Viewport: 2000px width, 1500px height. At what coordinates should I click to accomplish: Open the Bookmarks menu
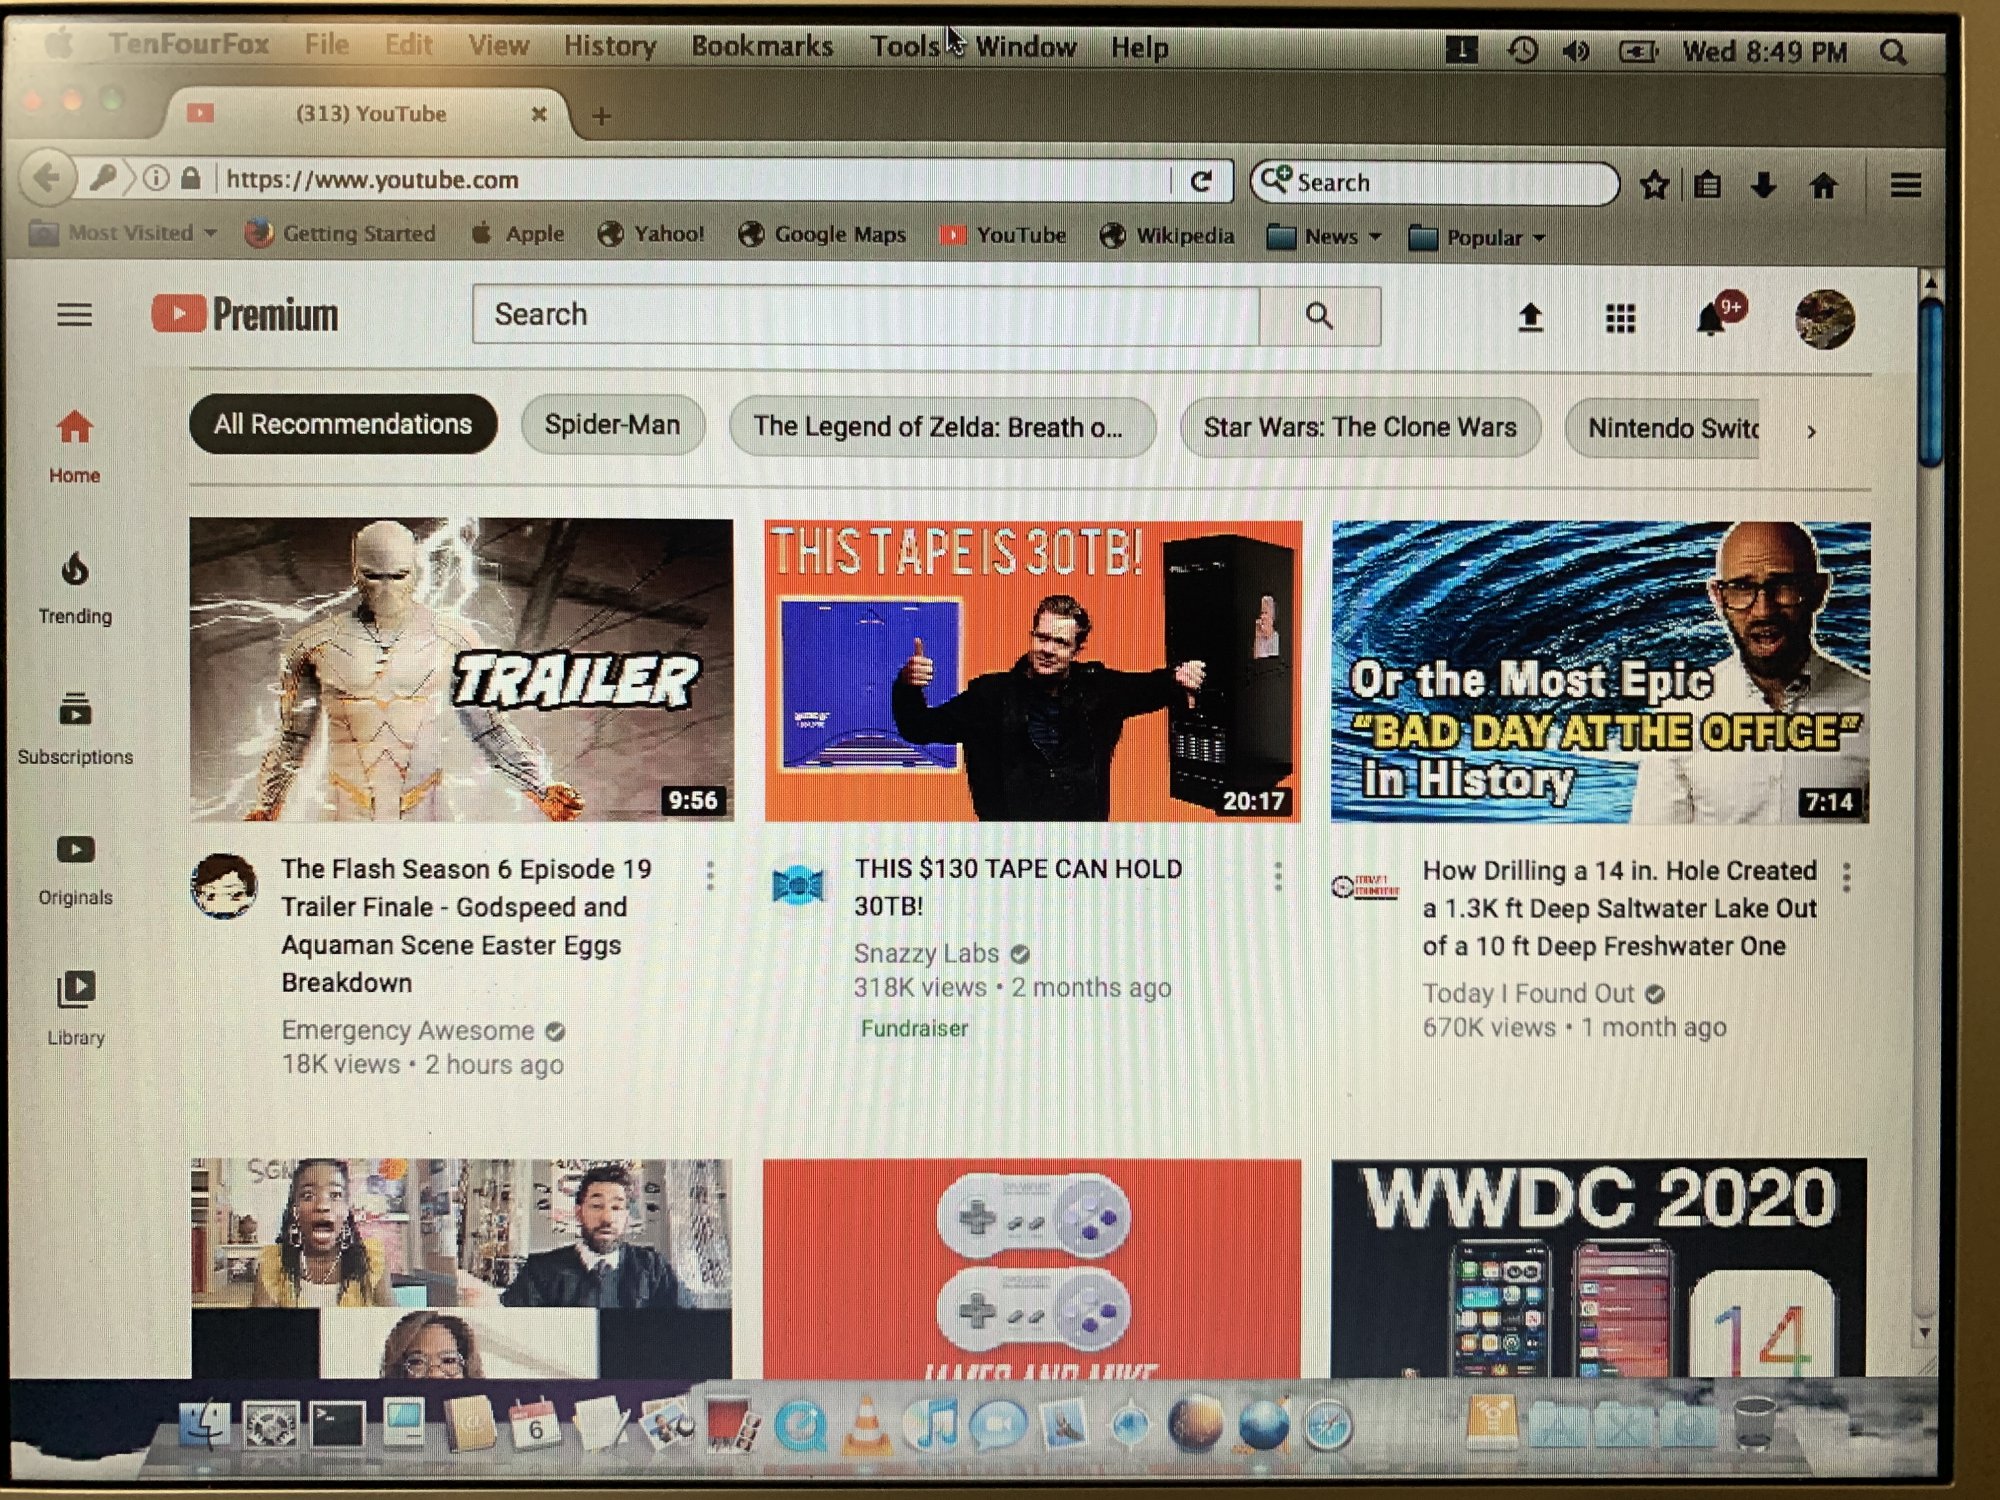[x=762, y=47]
